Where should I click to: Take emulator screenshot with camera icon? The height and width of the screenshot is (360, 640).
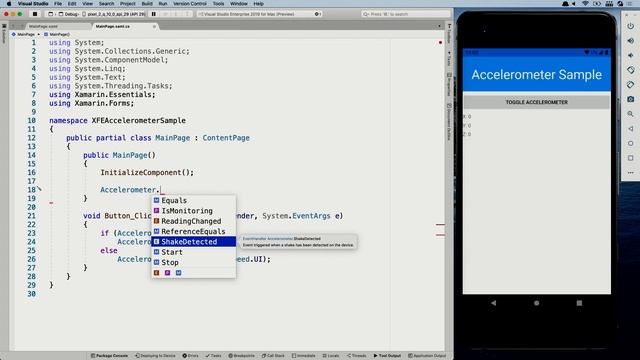(x=631, y=99)
